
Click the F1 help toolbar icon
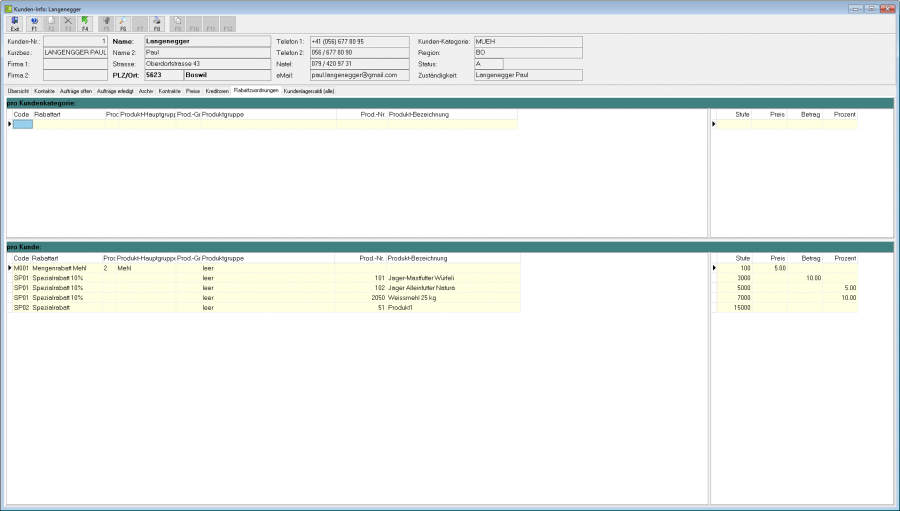(x=34, y=24)
